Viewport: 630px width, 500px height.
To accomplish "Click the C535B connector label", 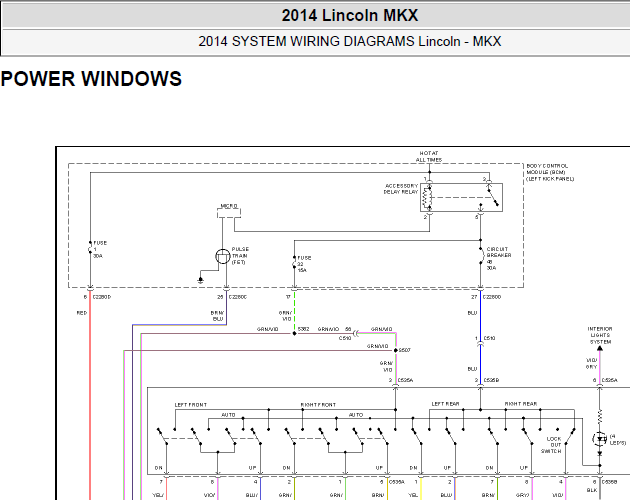I will click(491, 380).
